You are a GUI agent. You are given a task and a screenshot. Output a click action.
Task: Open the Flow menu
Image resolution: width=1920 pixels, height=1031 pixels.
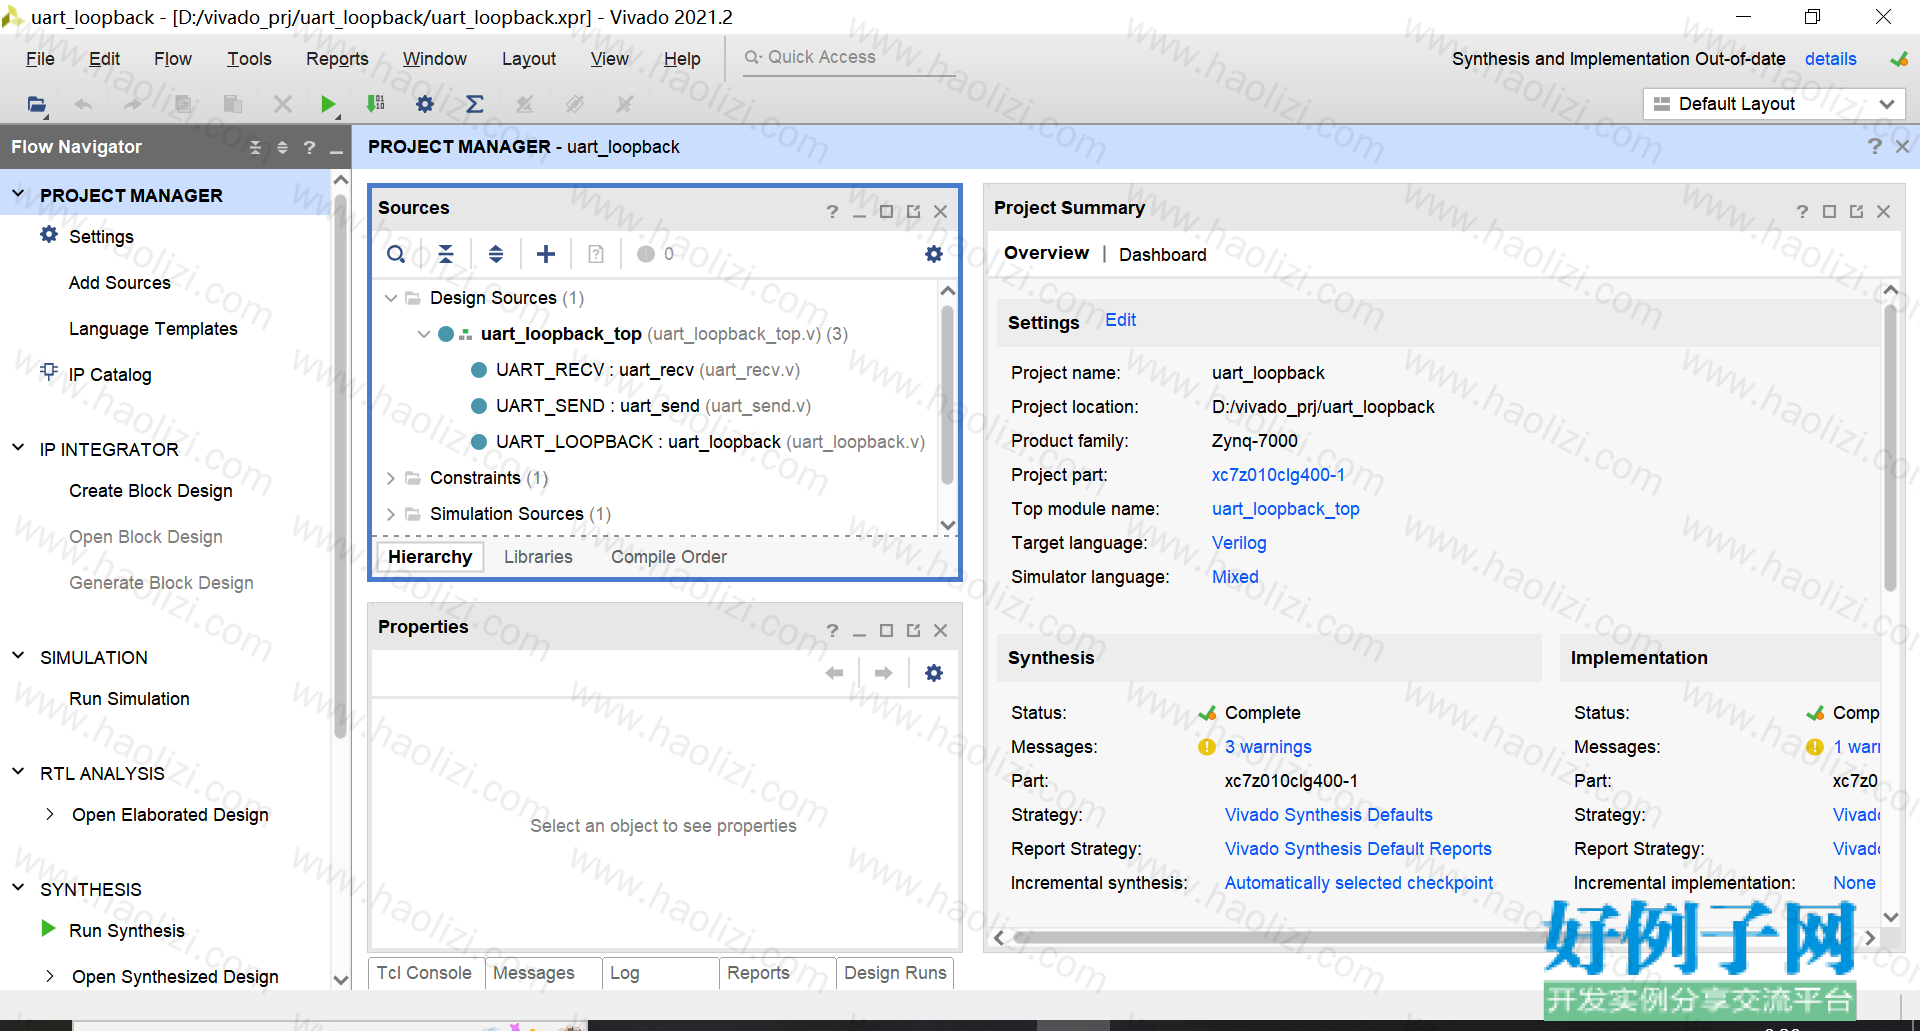(x=173, y=59)
